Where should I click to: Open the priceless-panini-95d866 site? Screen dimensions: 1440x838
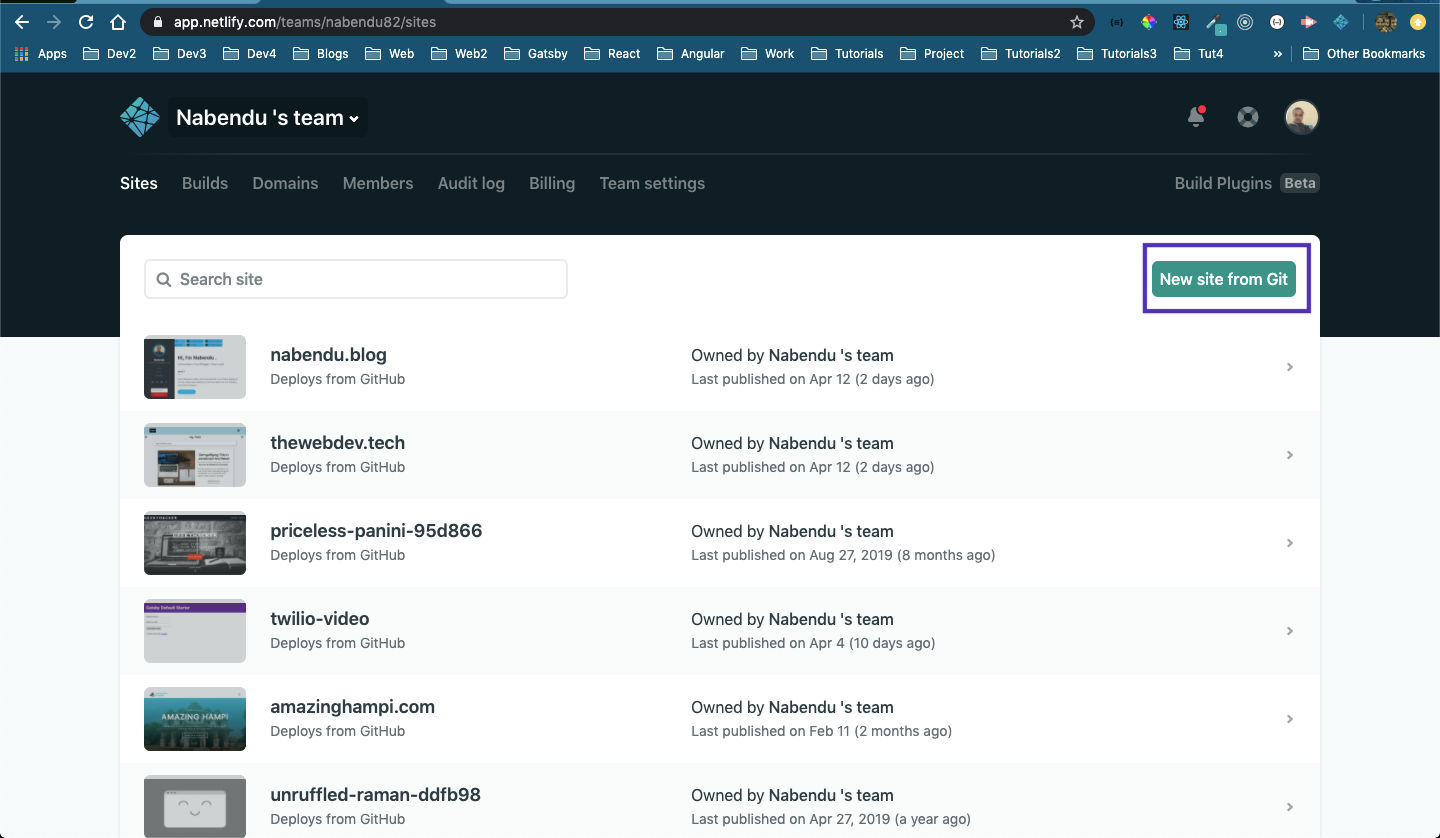pyautogui.click(x=376, y=531)
